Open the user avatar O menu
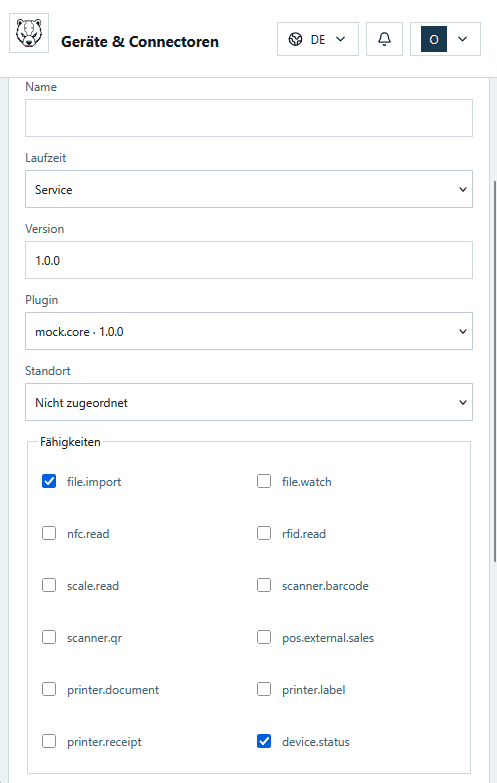 [x=434, y=39]
